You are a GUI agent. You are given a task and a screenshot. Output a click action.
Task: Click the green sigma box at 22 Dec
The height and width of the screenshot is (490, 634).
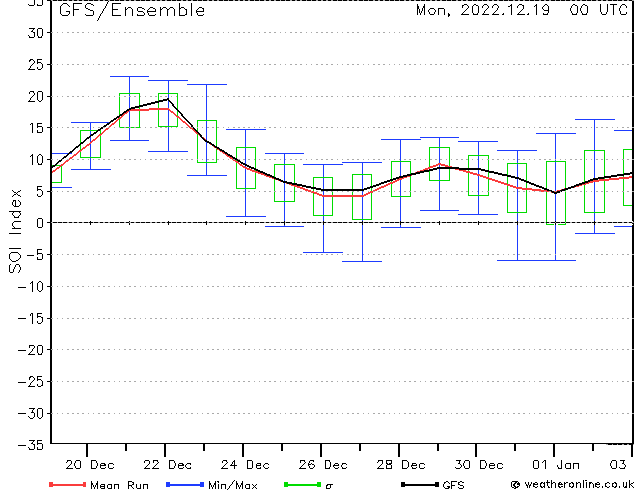pos(168,110)
